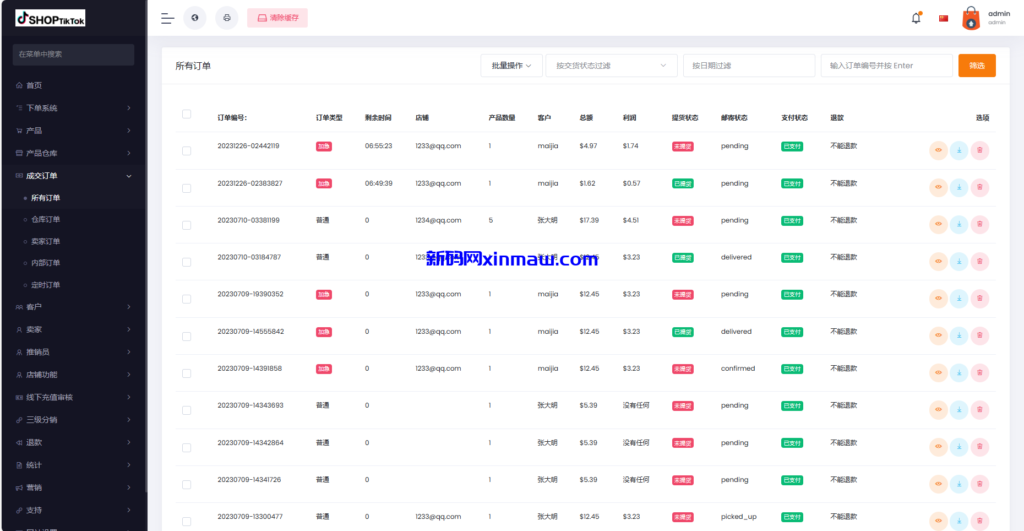Focus the order number search input
The width and height of the screenshot is (1024, 531).
coord(887,65)
